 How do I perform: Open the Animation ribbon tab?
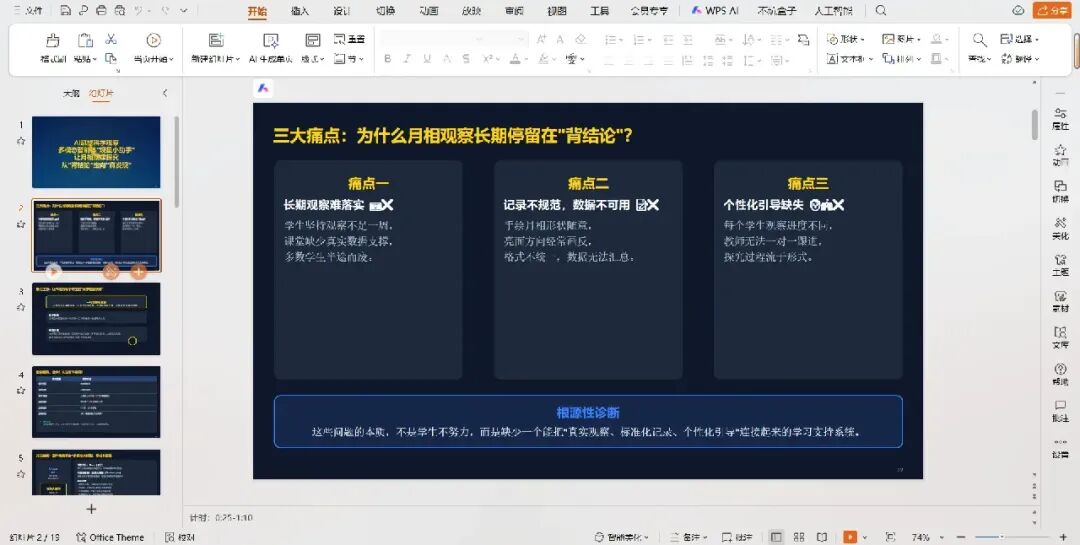pyautogui.click(x=428, y=11)
